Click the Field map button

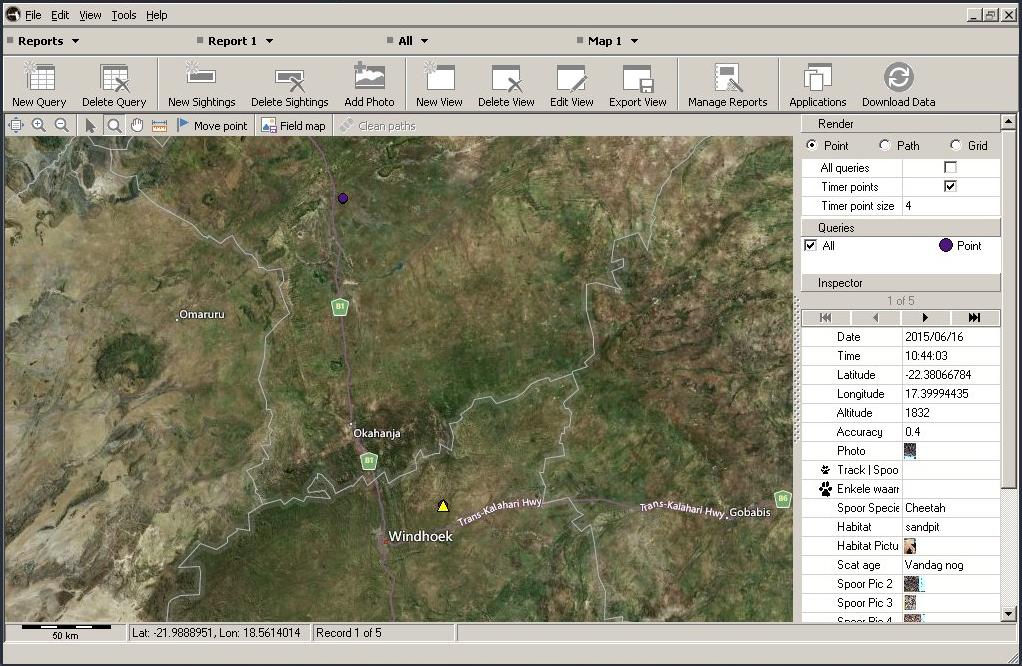[x=293, y=126]
